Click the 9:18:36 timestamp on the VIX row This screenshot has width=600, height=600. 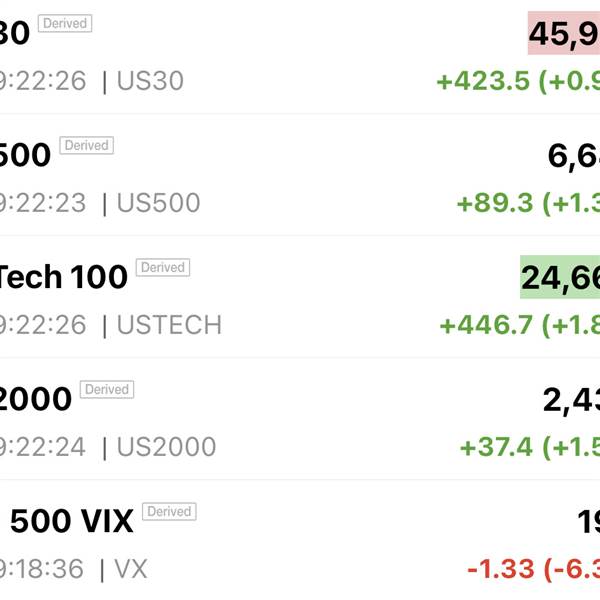(x=42, y=569)
